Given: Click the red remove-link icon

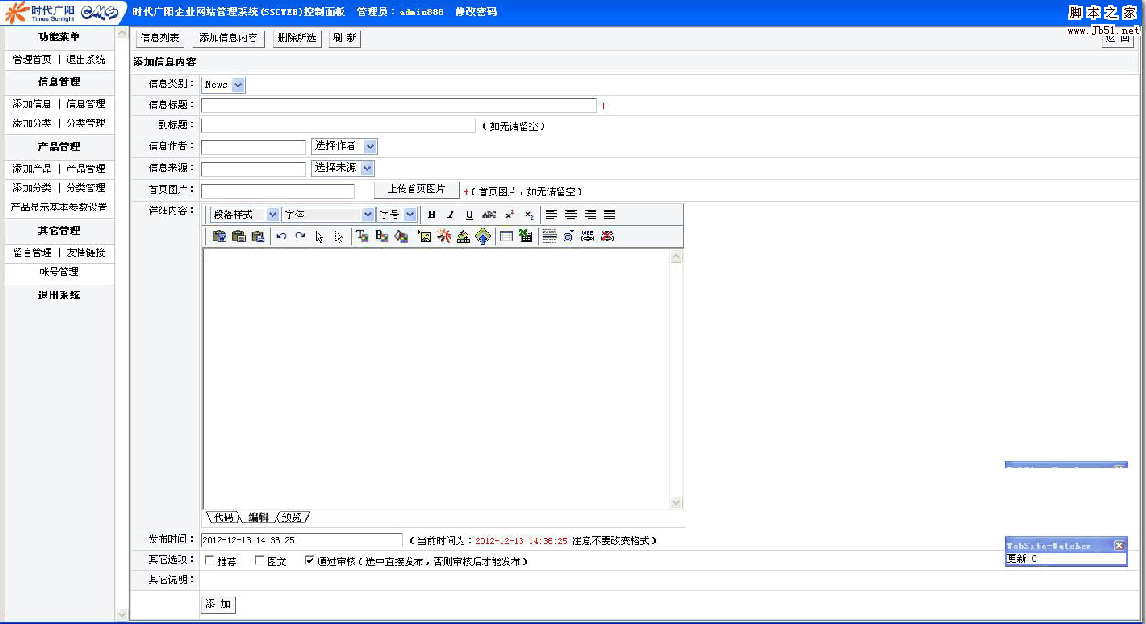Looking at the screenshot, I should [607, 236].
